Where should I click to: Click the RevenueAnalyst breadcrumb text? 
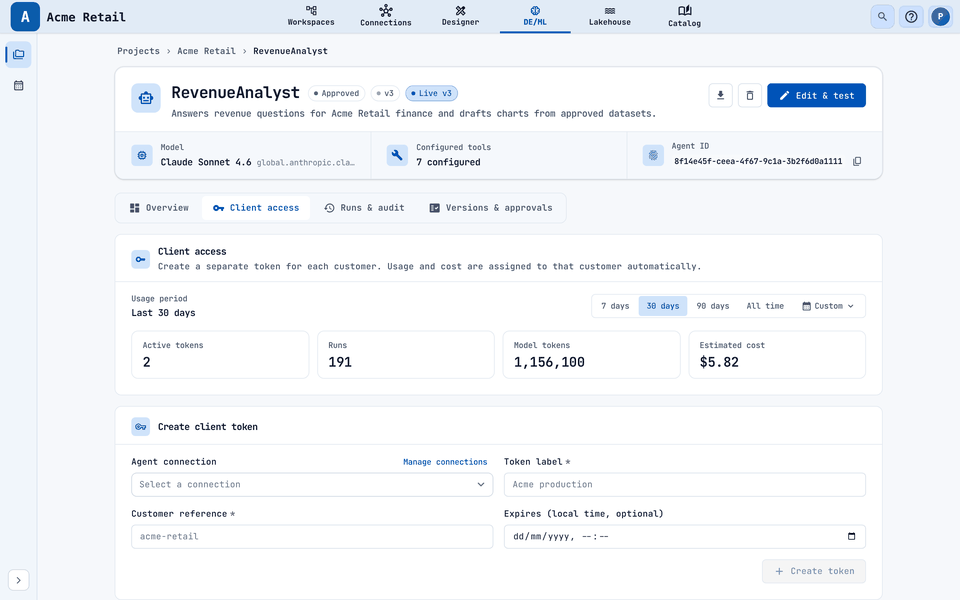(x=290, y=51)
